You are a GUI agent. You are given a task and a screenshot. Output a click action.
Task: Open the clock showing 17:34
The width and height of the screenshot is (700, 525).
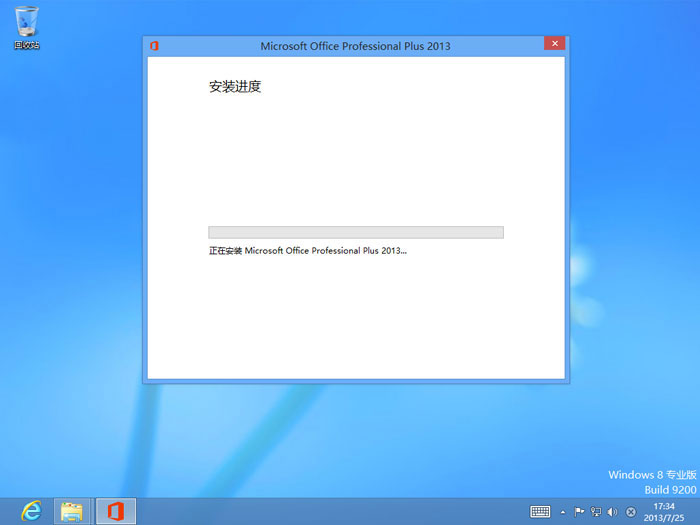(663, 506)
